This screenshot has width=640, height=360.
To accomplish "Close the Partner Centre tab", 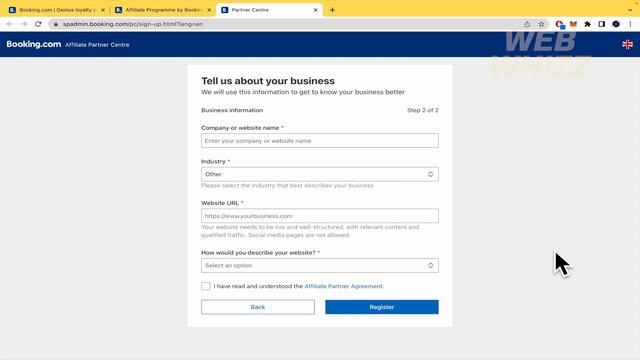I will pyautogui.click(x=315, y=10).
